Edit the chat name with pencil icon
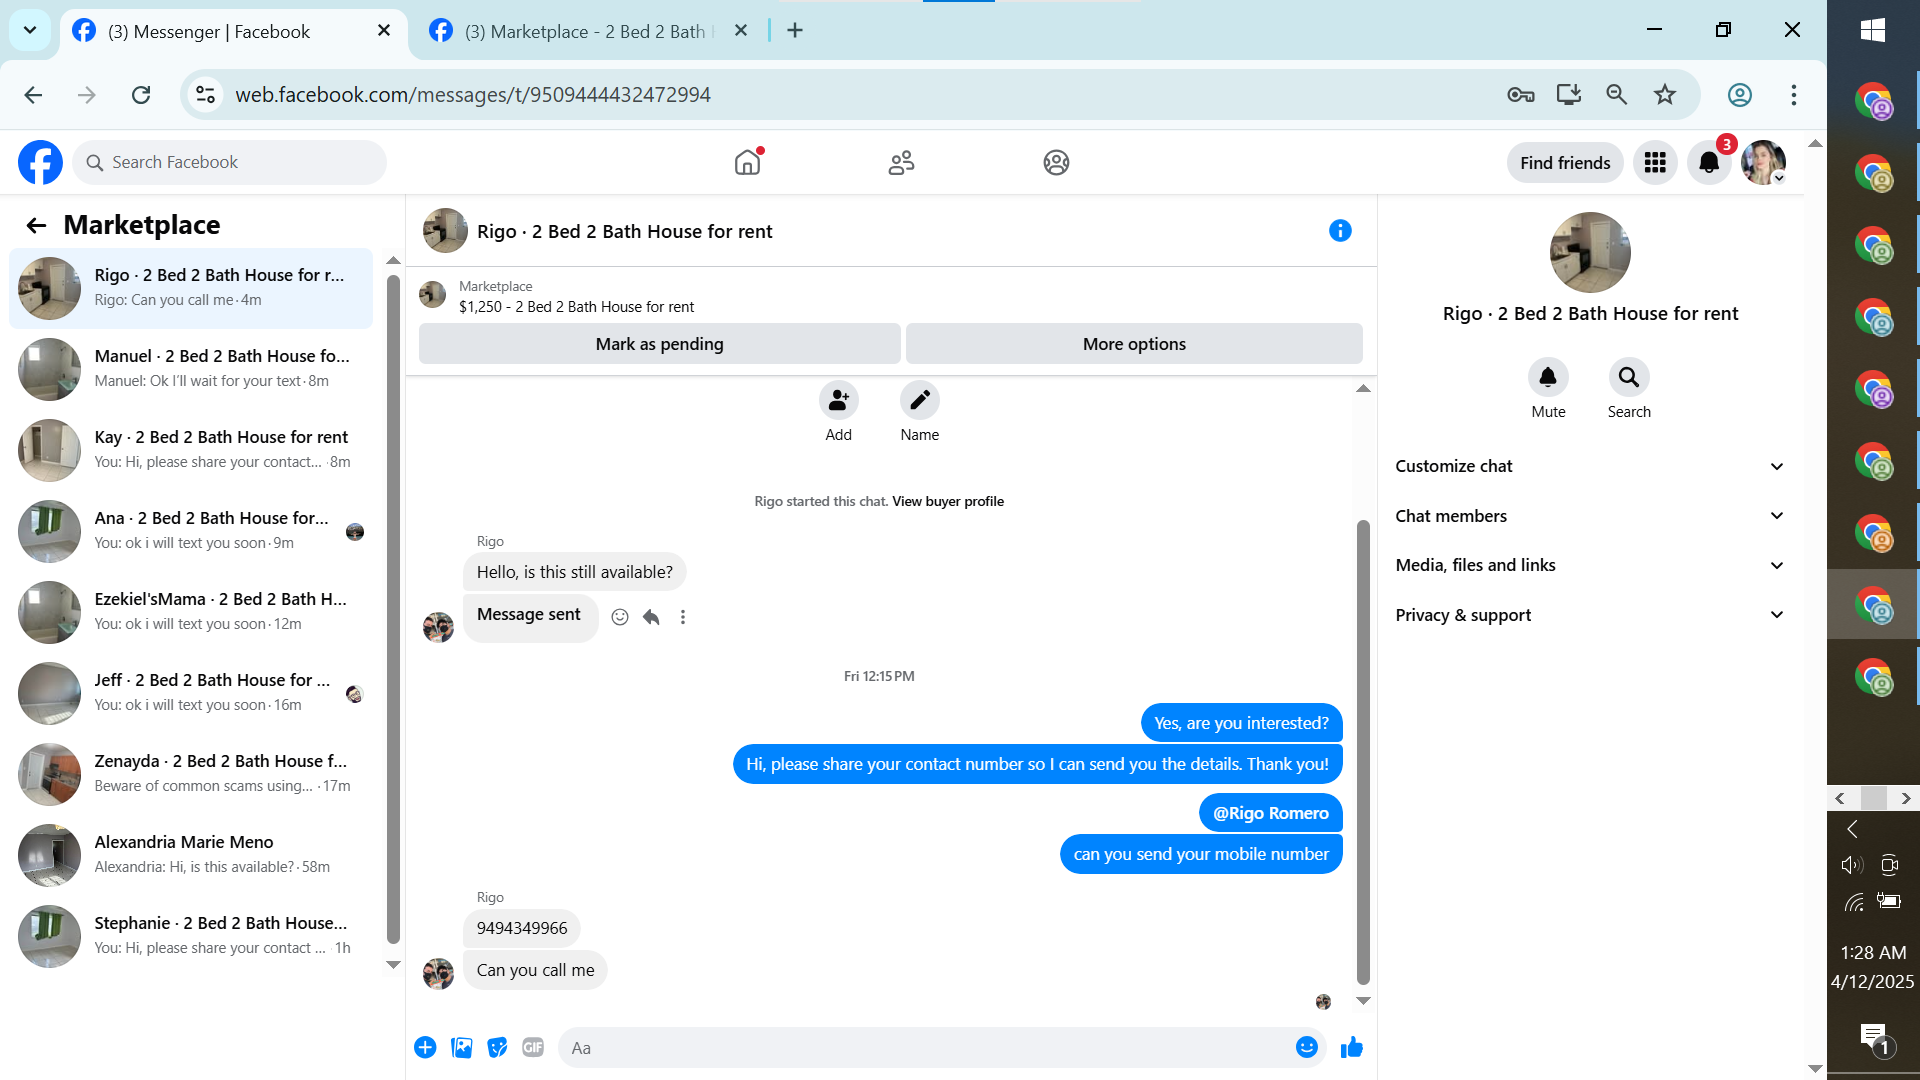Screen dimensions: 1920x1080 (919, 401)
